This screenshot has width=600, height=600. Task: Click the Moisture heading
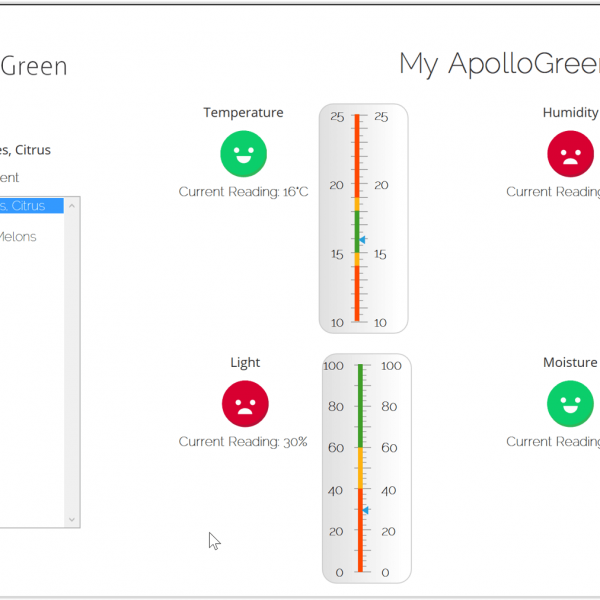click(x=570, y=362)
